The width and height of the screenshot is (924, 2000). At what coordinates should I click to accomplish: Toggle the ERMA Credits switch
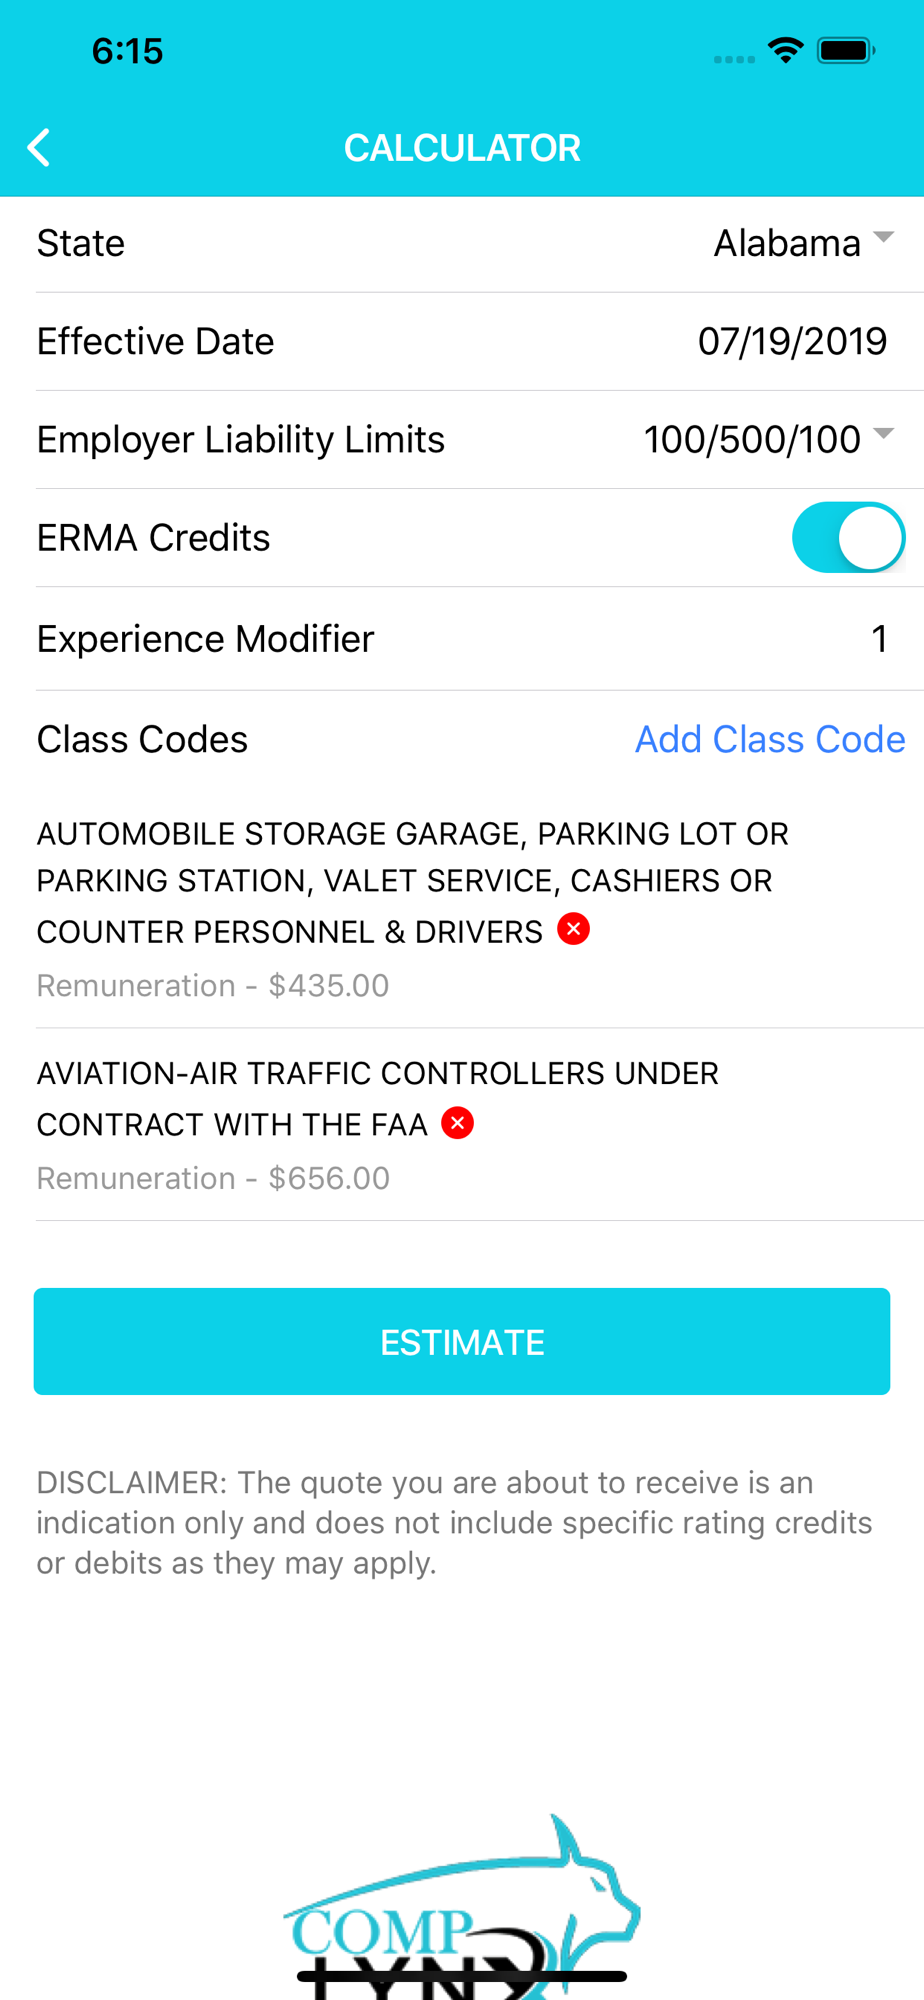tap(848, 537)
